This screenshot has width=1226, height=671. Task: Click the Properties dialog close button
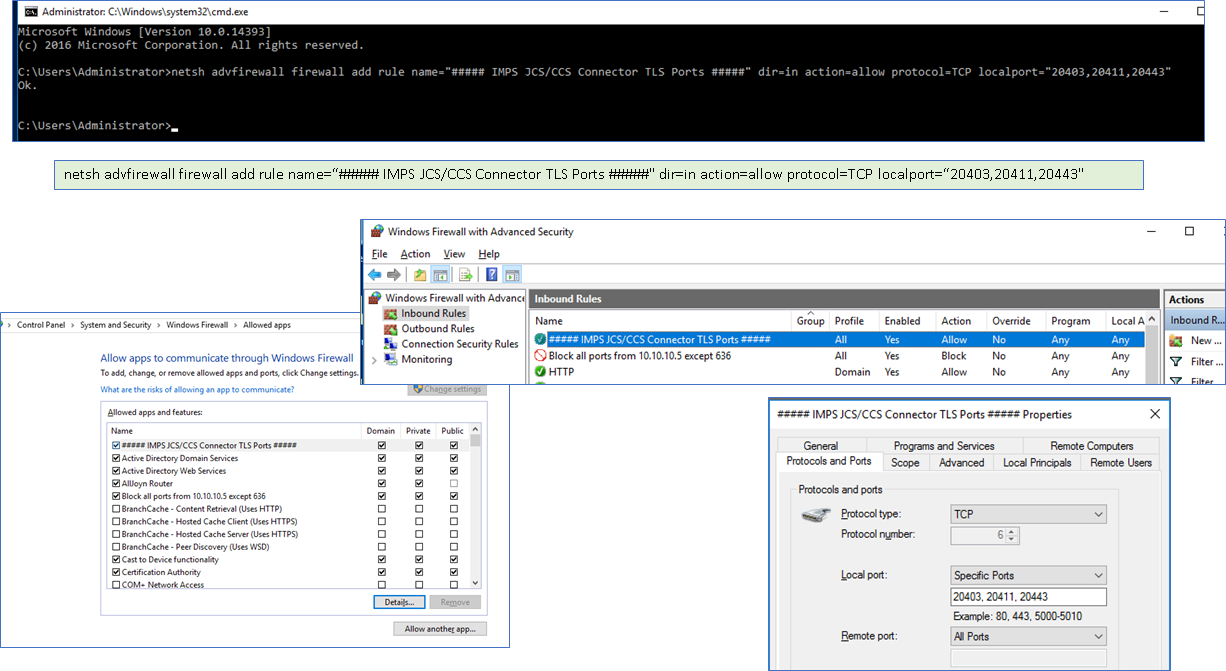[1155, 414]
